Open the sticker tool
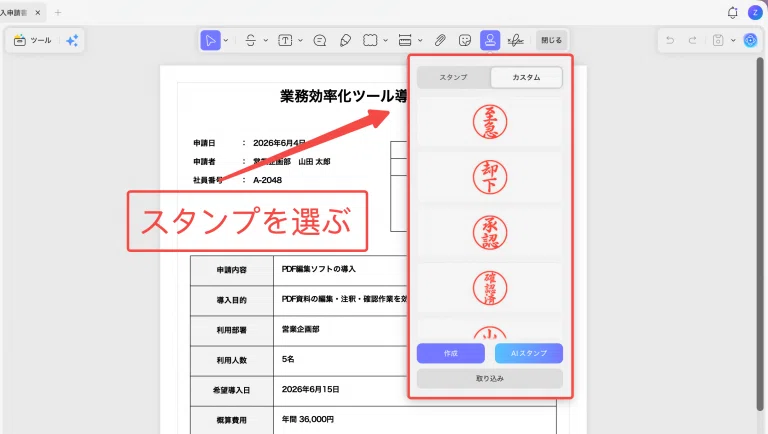This screenshot has width=768, height=434. click(465, 40)
